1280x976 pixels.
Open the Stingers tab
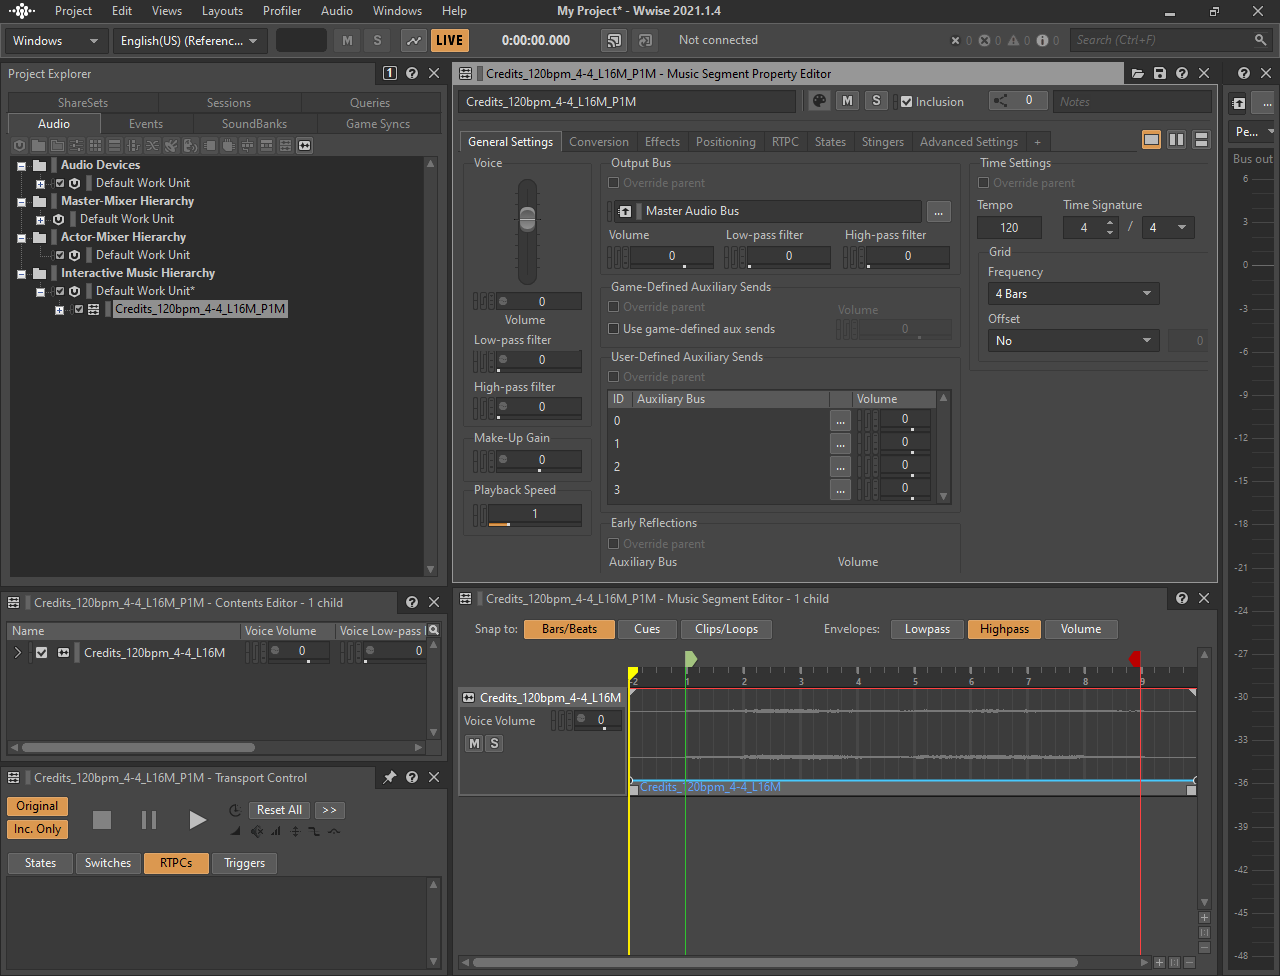(883, 142)
